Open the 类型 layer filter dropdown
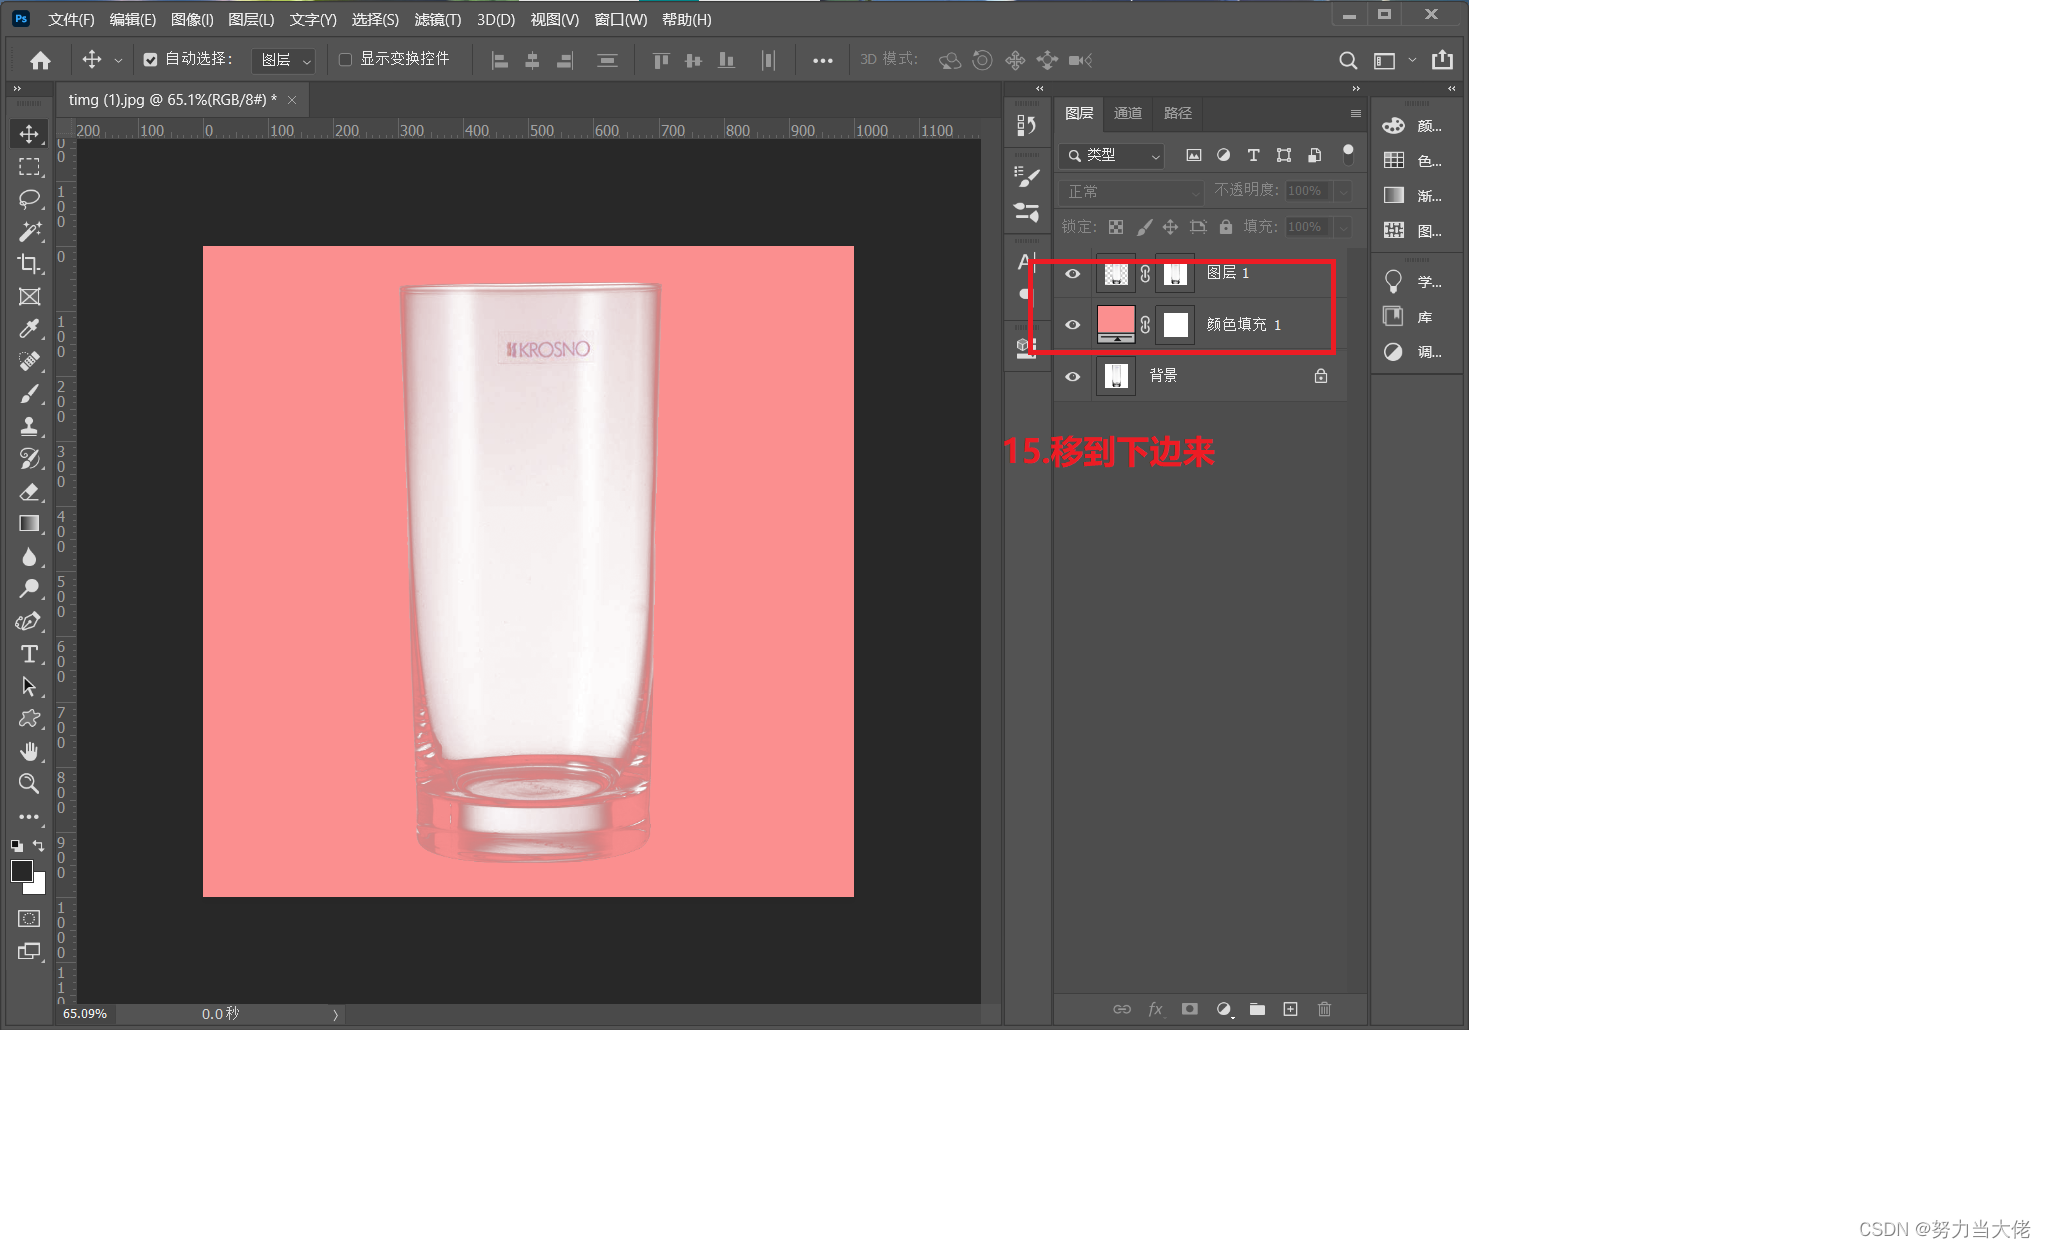Image resolution: width=2046 pixels, height=1248 pixels. click(1112, 156)
